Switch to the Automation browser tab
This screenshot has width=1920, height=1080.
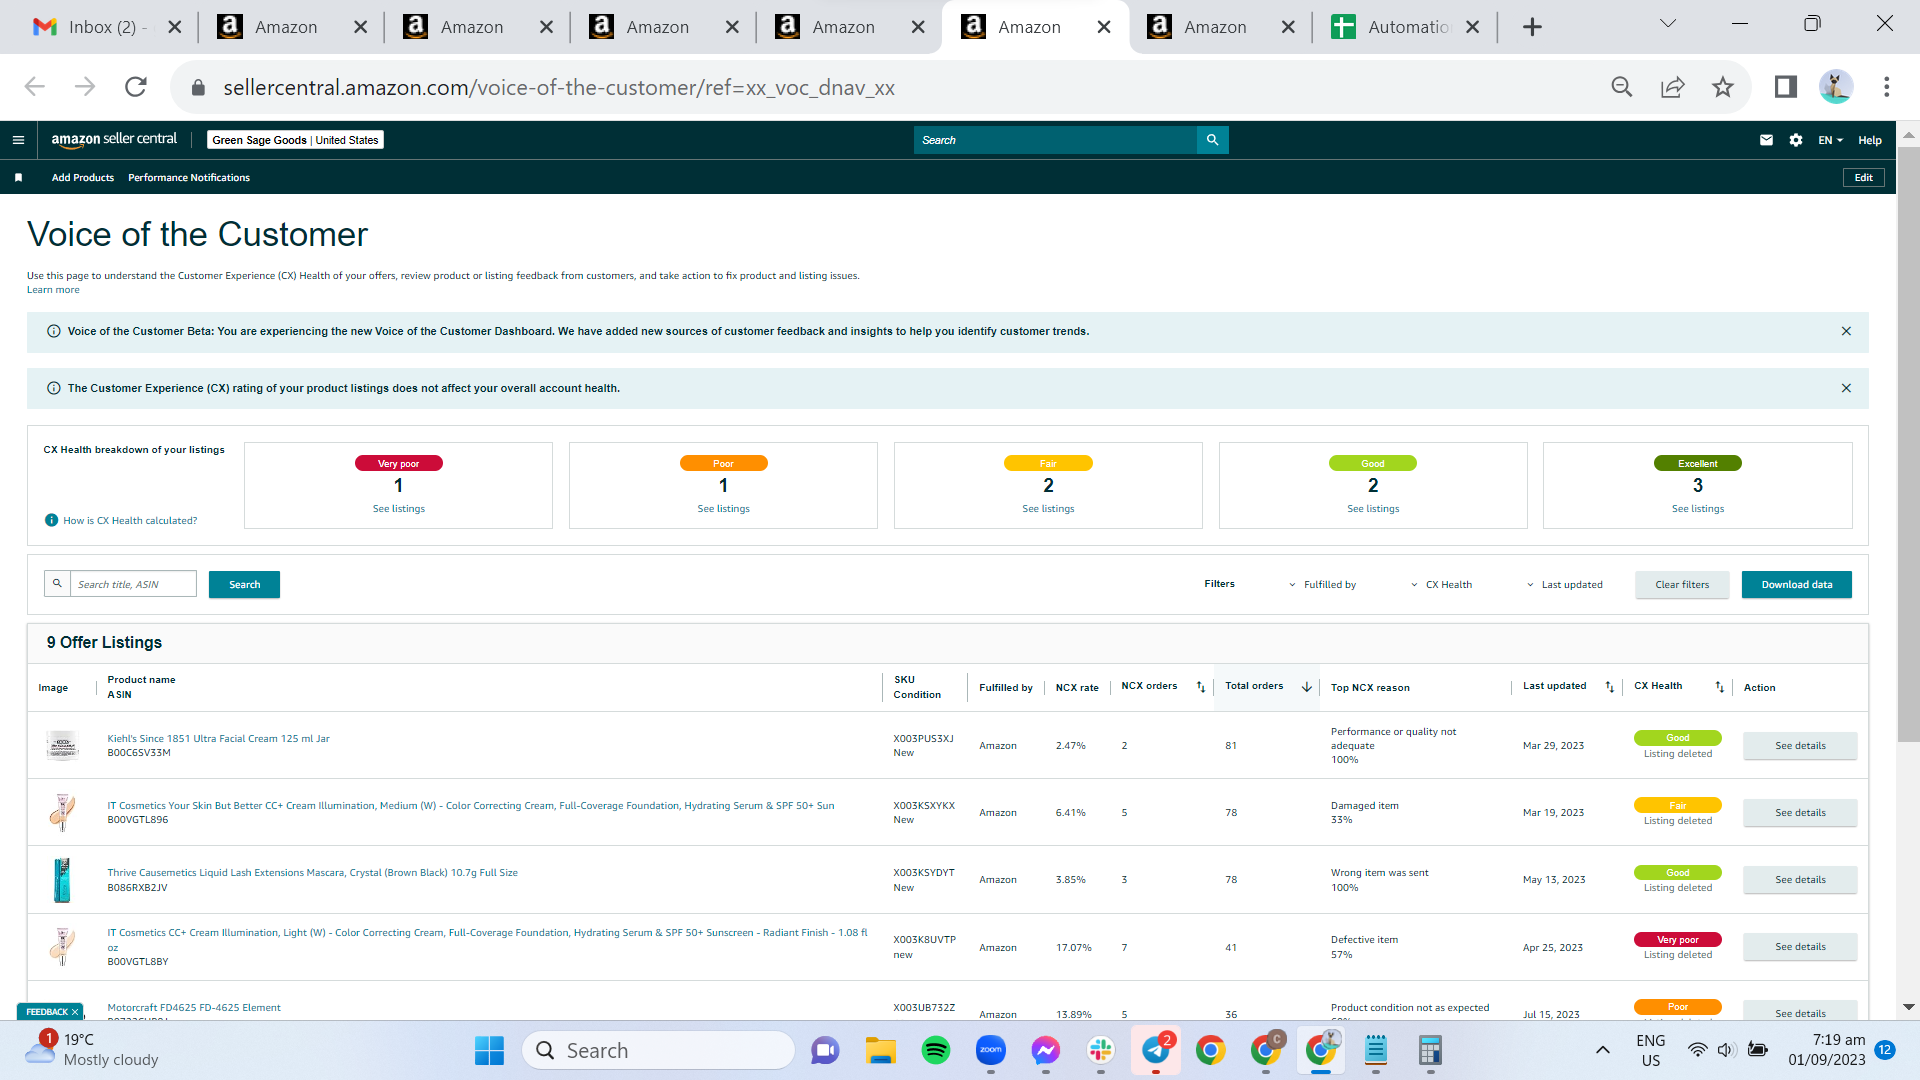[1406, 27]
